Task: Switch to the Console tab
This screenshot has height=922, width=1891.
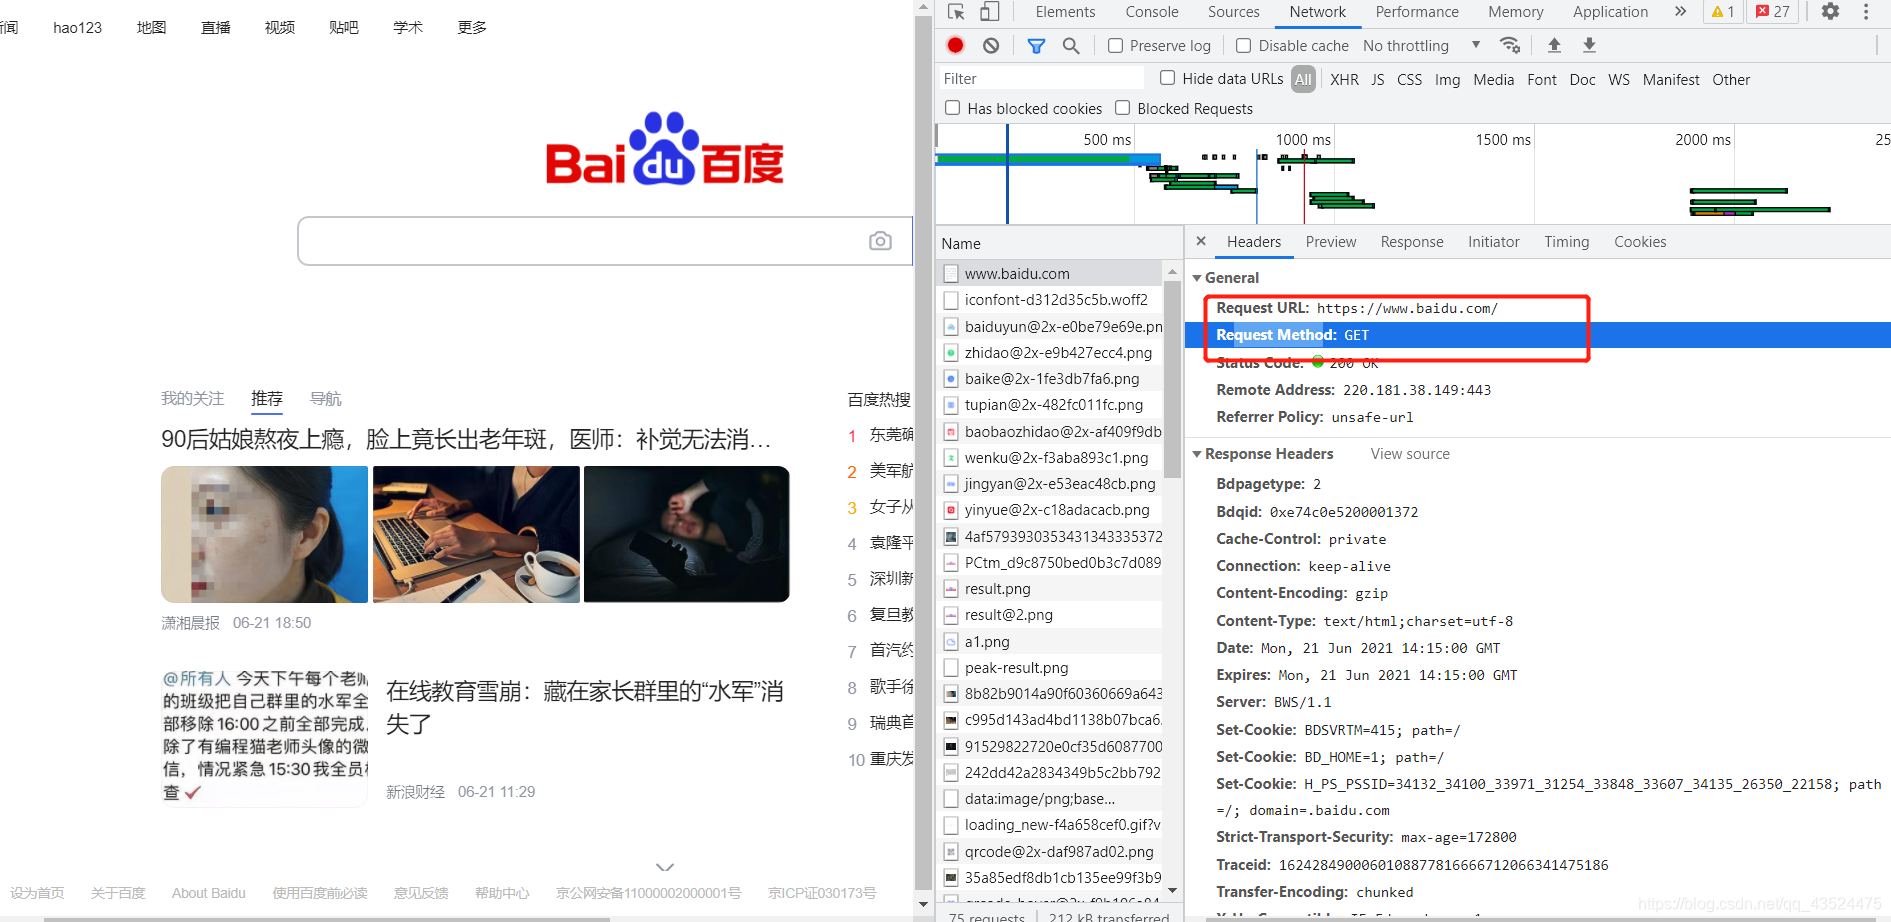Action: tap(1152, 12)
